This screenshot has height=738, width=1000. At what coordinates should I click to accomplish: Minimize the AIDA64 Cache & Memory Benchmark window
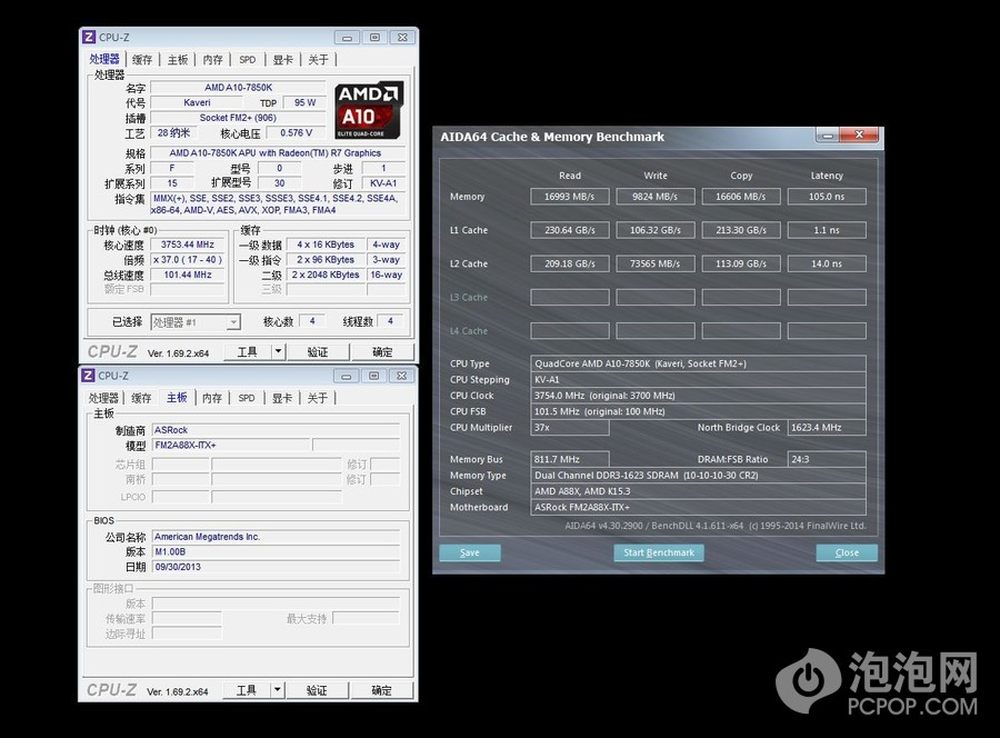click(828, 135)
